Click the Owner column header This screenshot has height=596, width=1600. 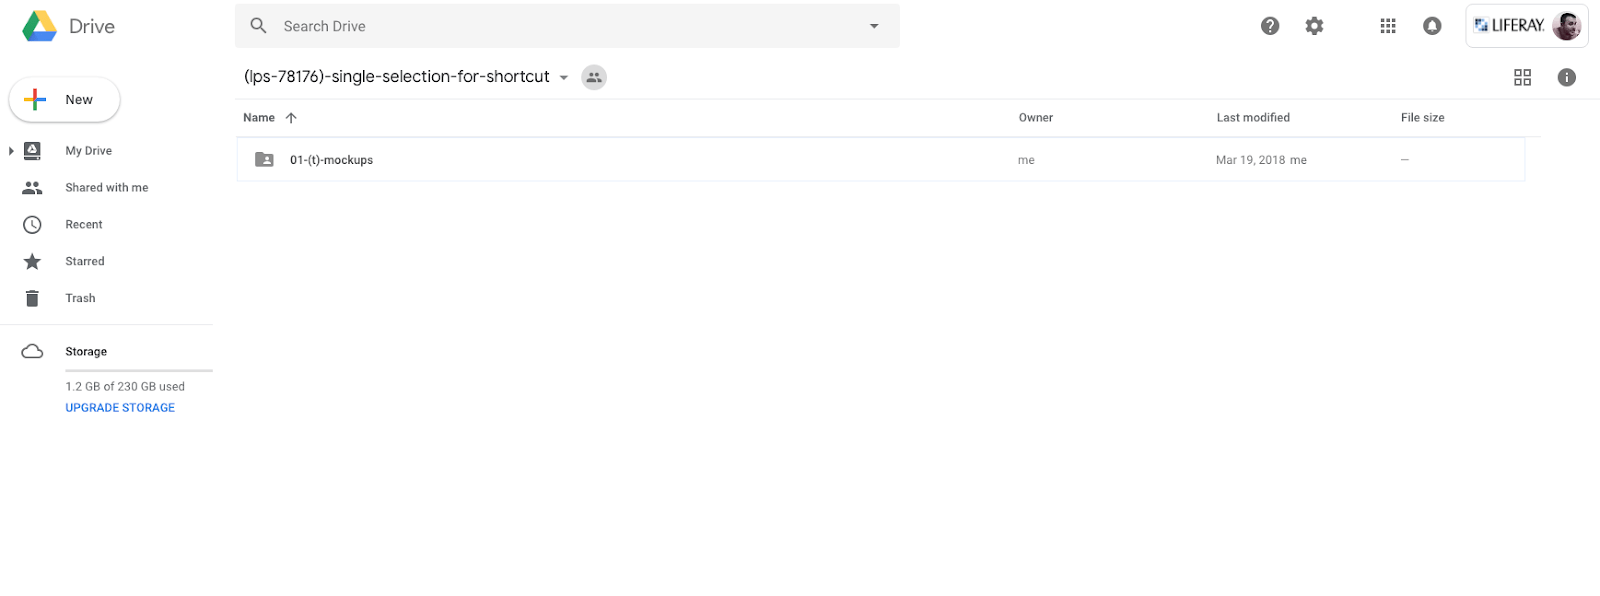tap(1036, 118)
